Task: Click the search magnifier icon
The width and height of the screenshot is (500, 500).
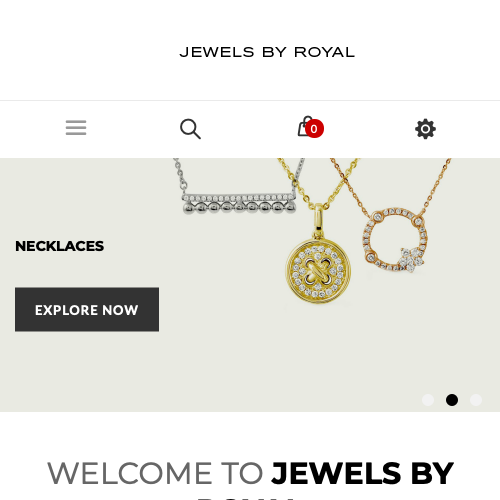Action: [x=190, y=129]
